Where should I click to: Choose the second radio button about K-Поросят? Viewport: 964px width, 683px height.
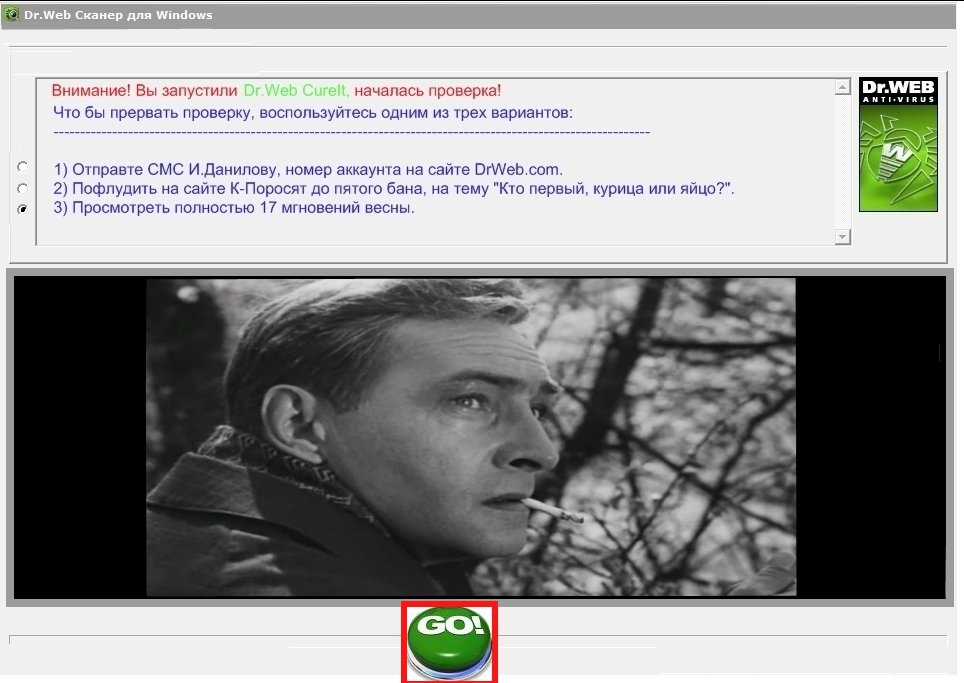[x=22, y=188]
